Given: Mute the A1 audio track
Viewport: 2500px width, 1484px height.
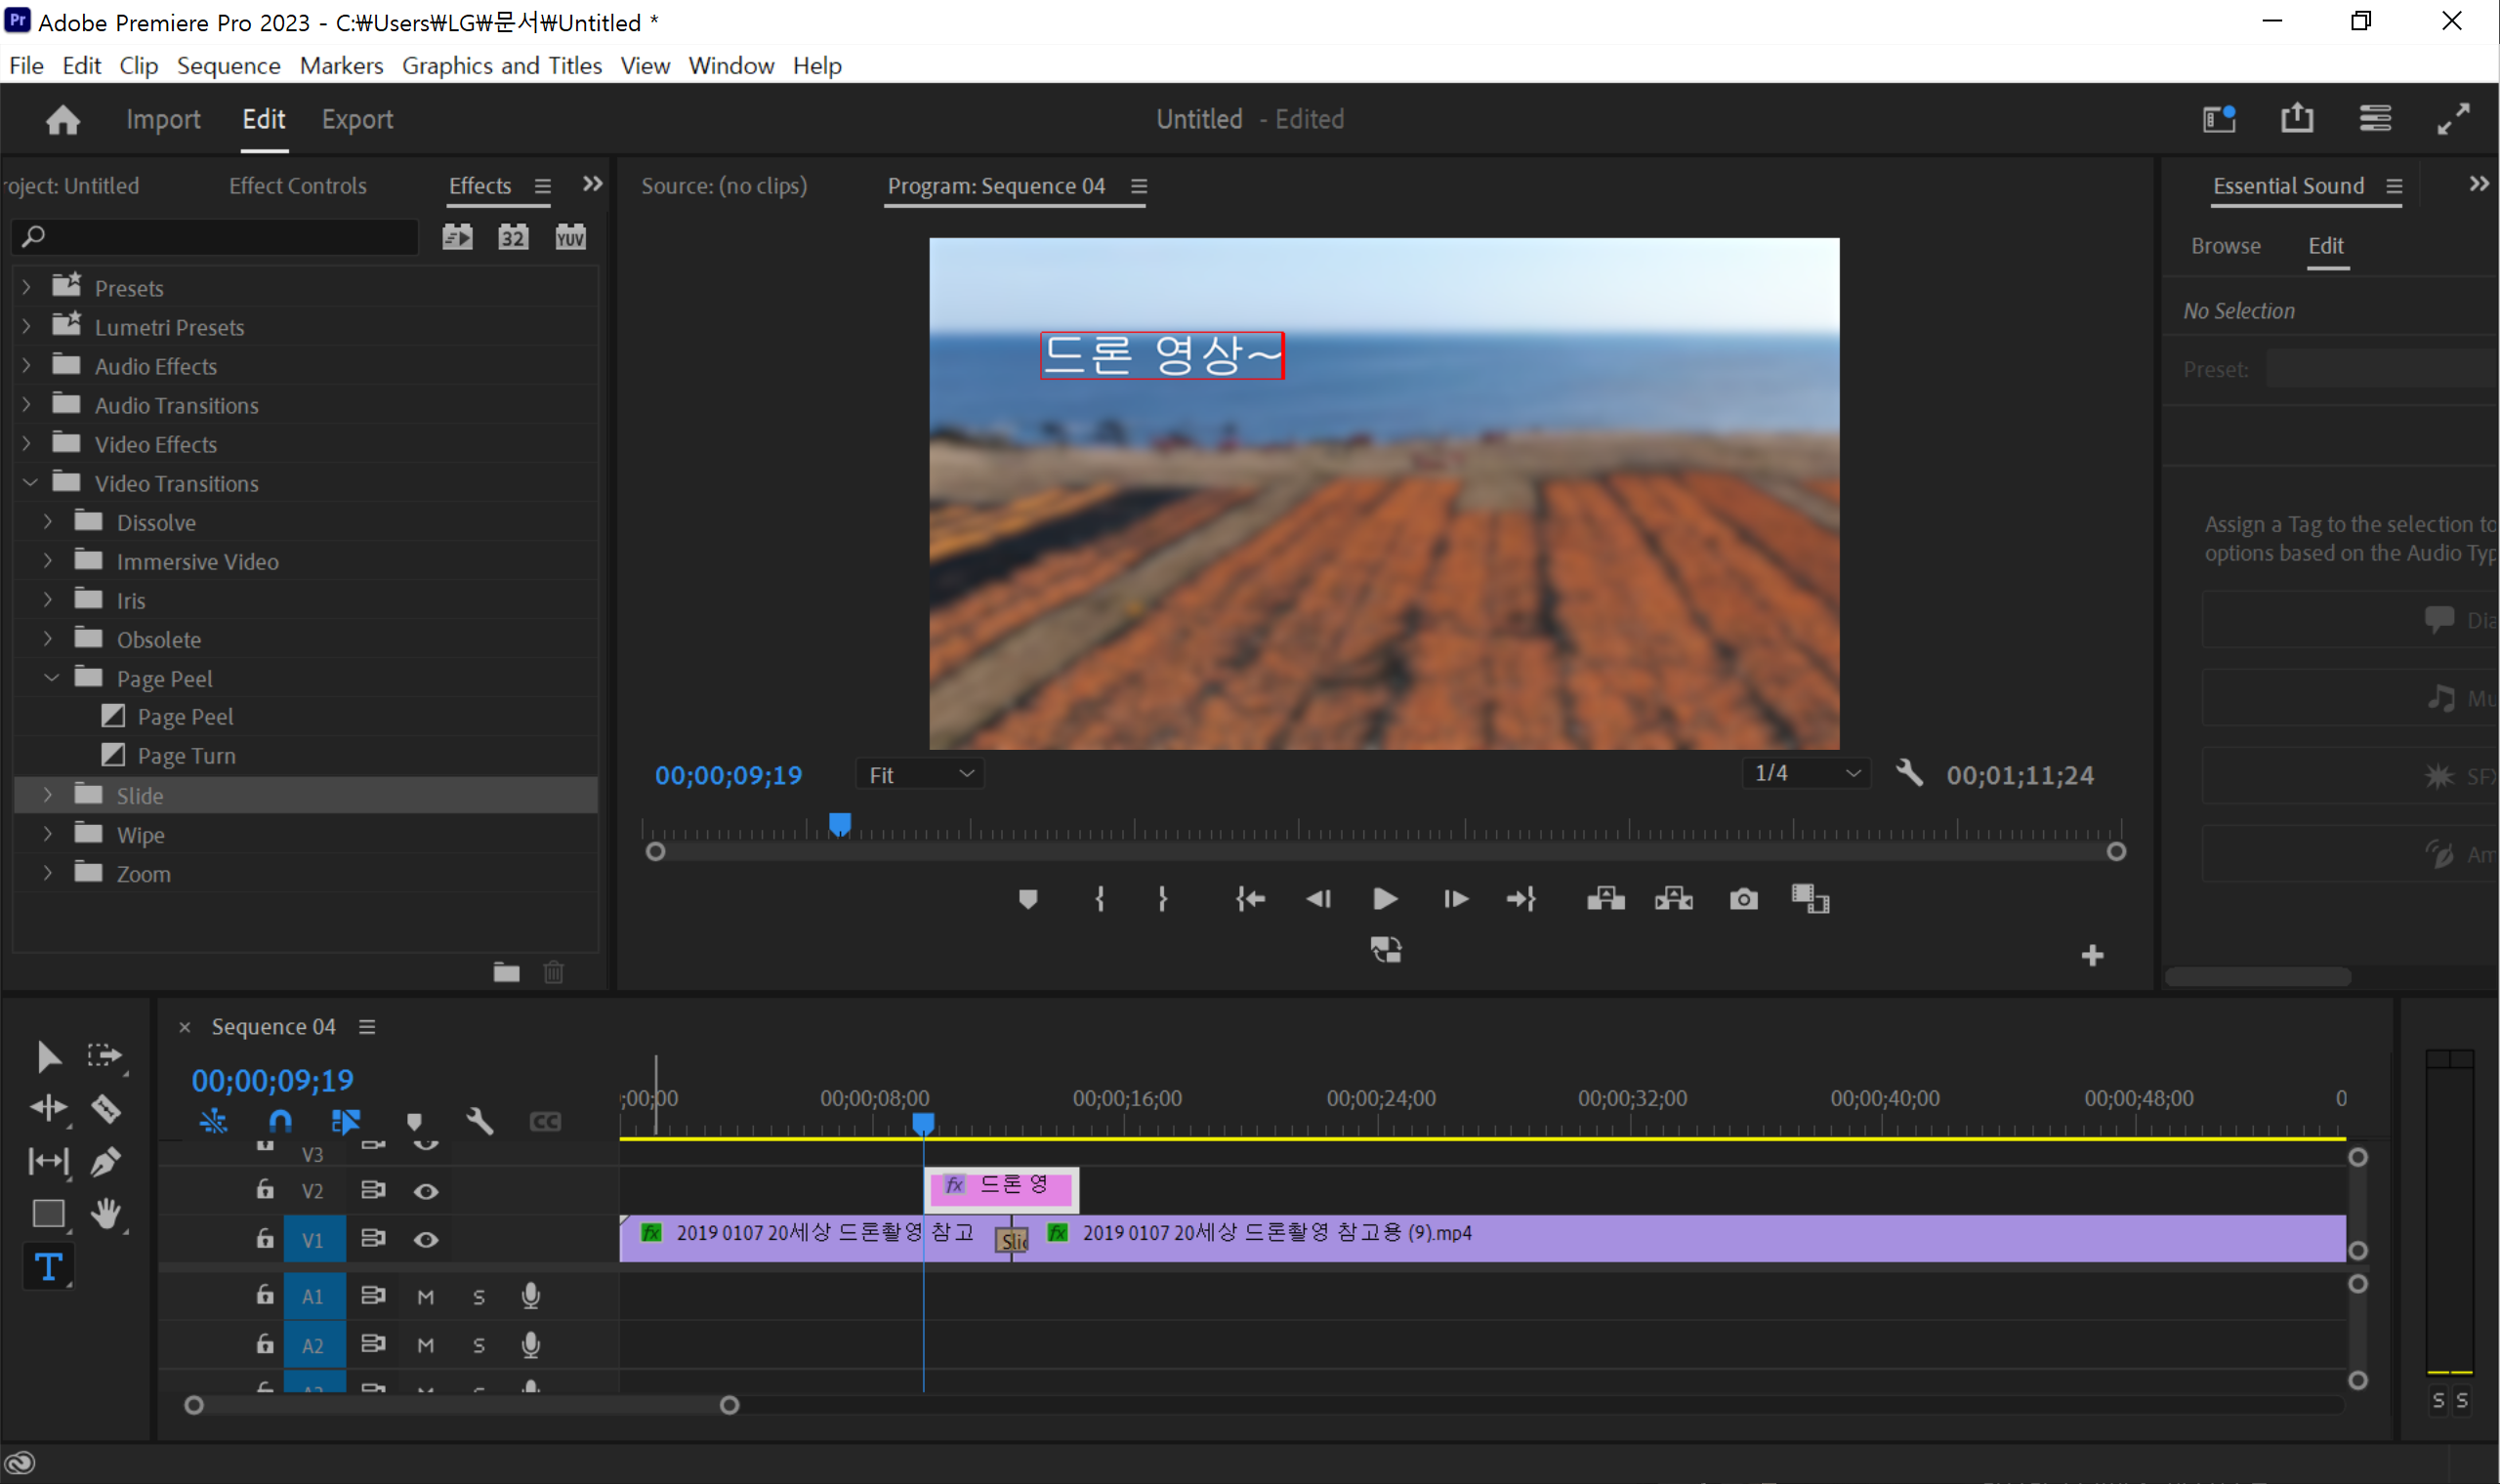Looking at the screenshot, I should pos(426,1297).
